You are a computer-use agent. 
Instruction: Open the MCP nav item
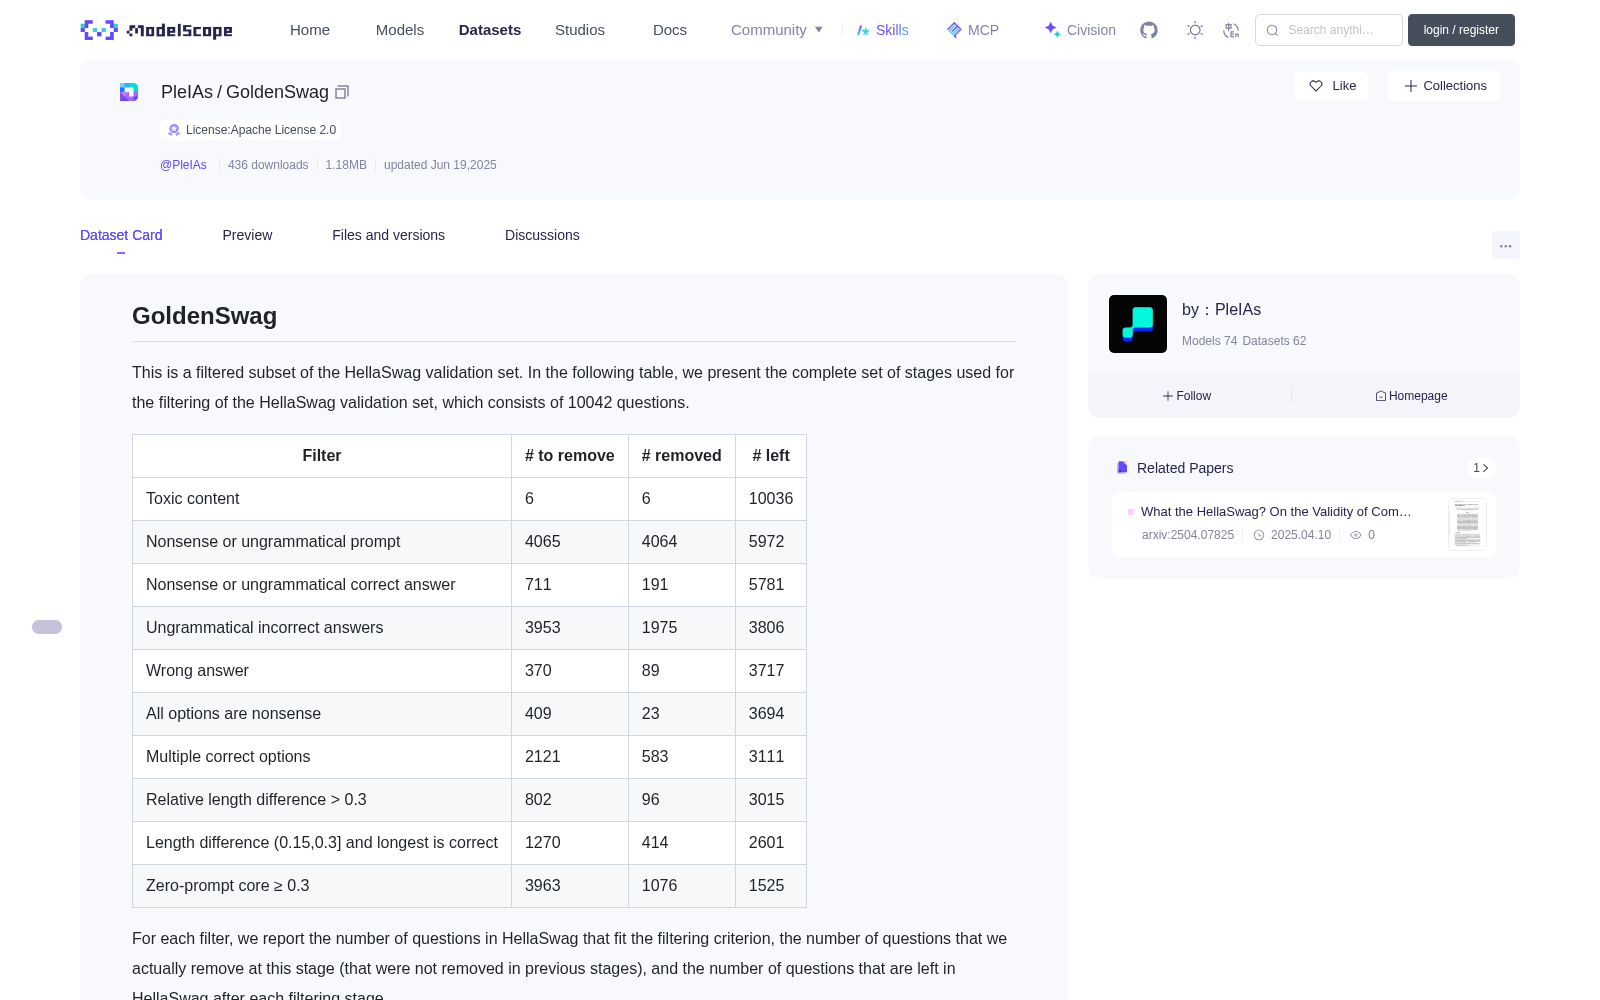pyautogui.click(x=973, y=30)
